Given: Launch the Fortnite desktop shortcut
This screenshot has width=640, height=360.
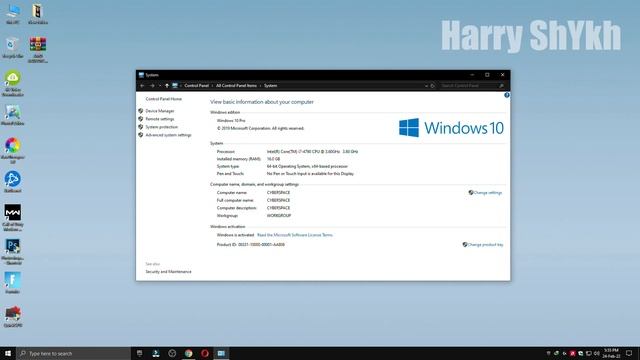Looking at the screenshot, I should [x=13, y=283].
